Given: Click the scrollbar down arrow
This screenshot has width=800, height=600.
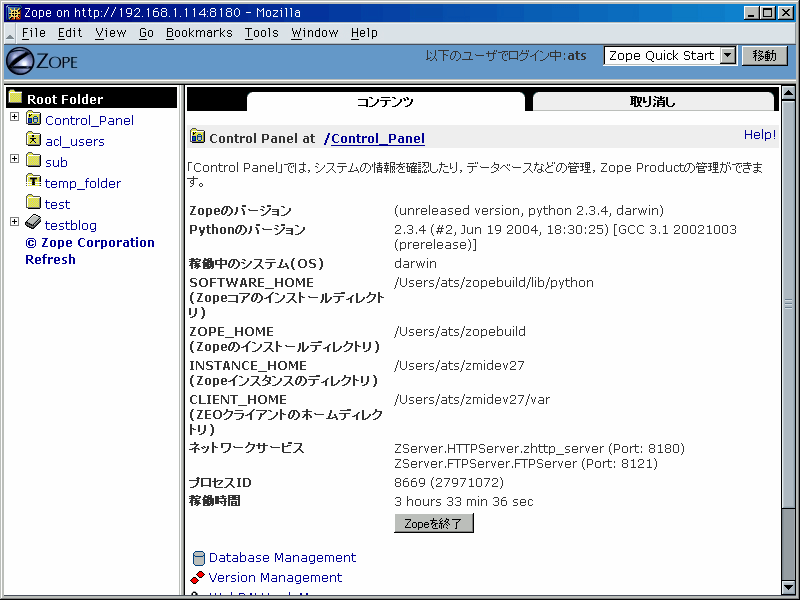Looking at the screenshot, I should point(788,588).
